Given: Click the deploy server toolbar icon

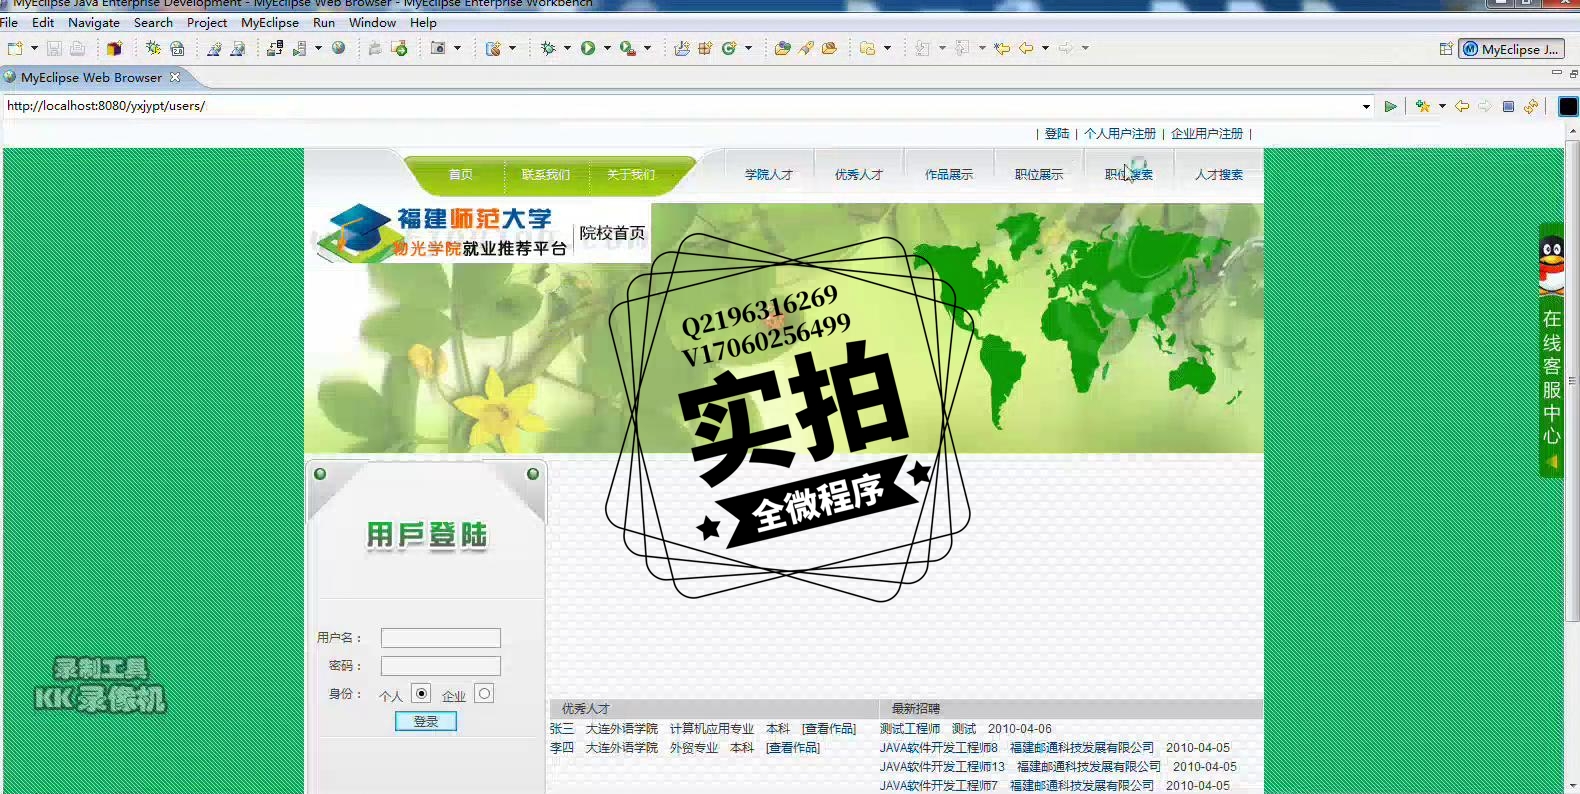Looking at the screenshot, I should (274, 48).
